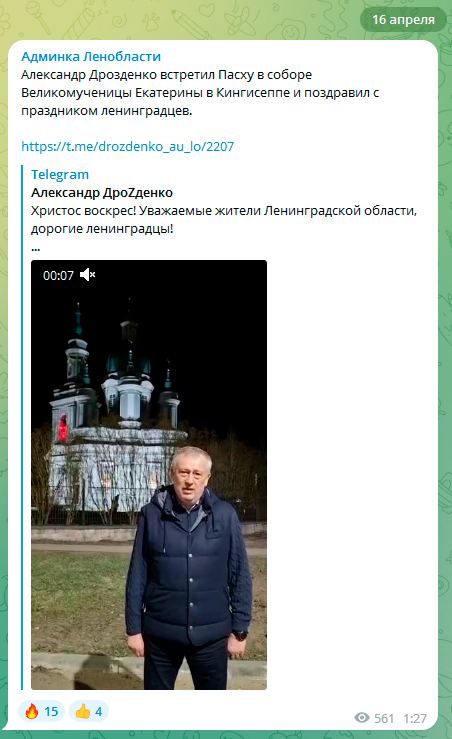
Task: Open the Александр ДроZденко preview title
Action: click(x=102, y=192)
